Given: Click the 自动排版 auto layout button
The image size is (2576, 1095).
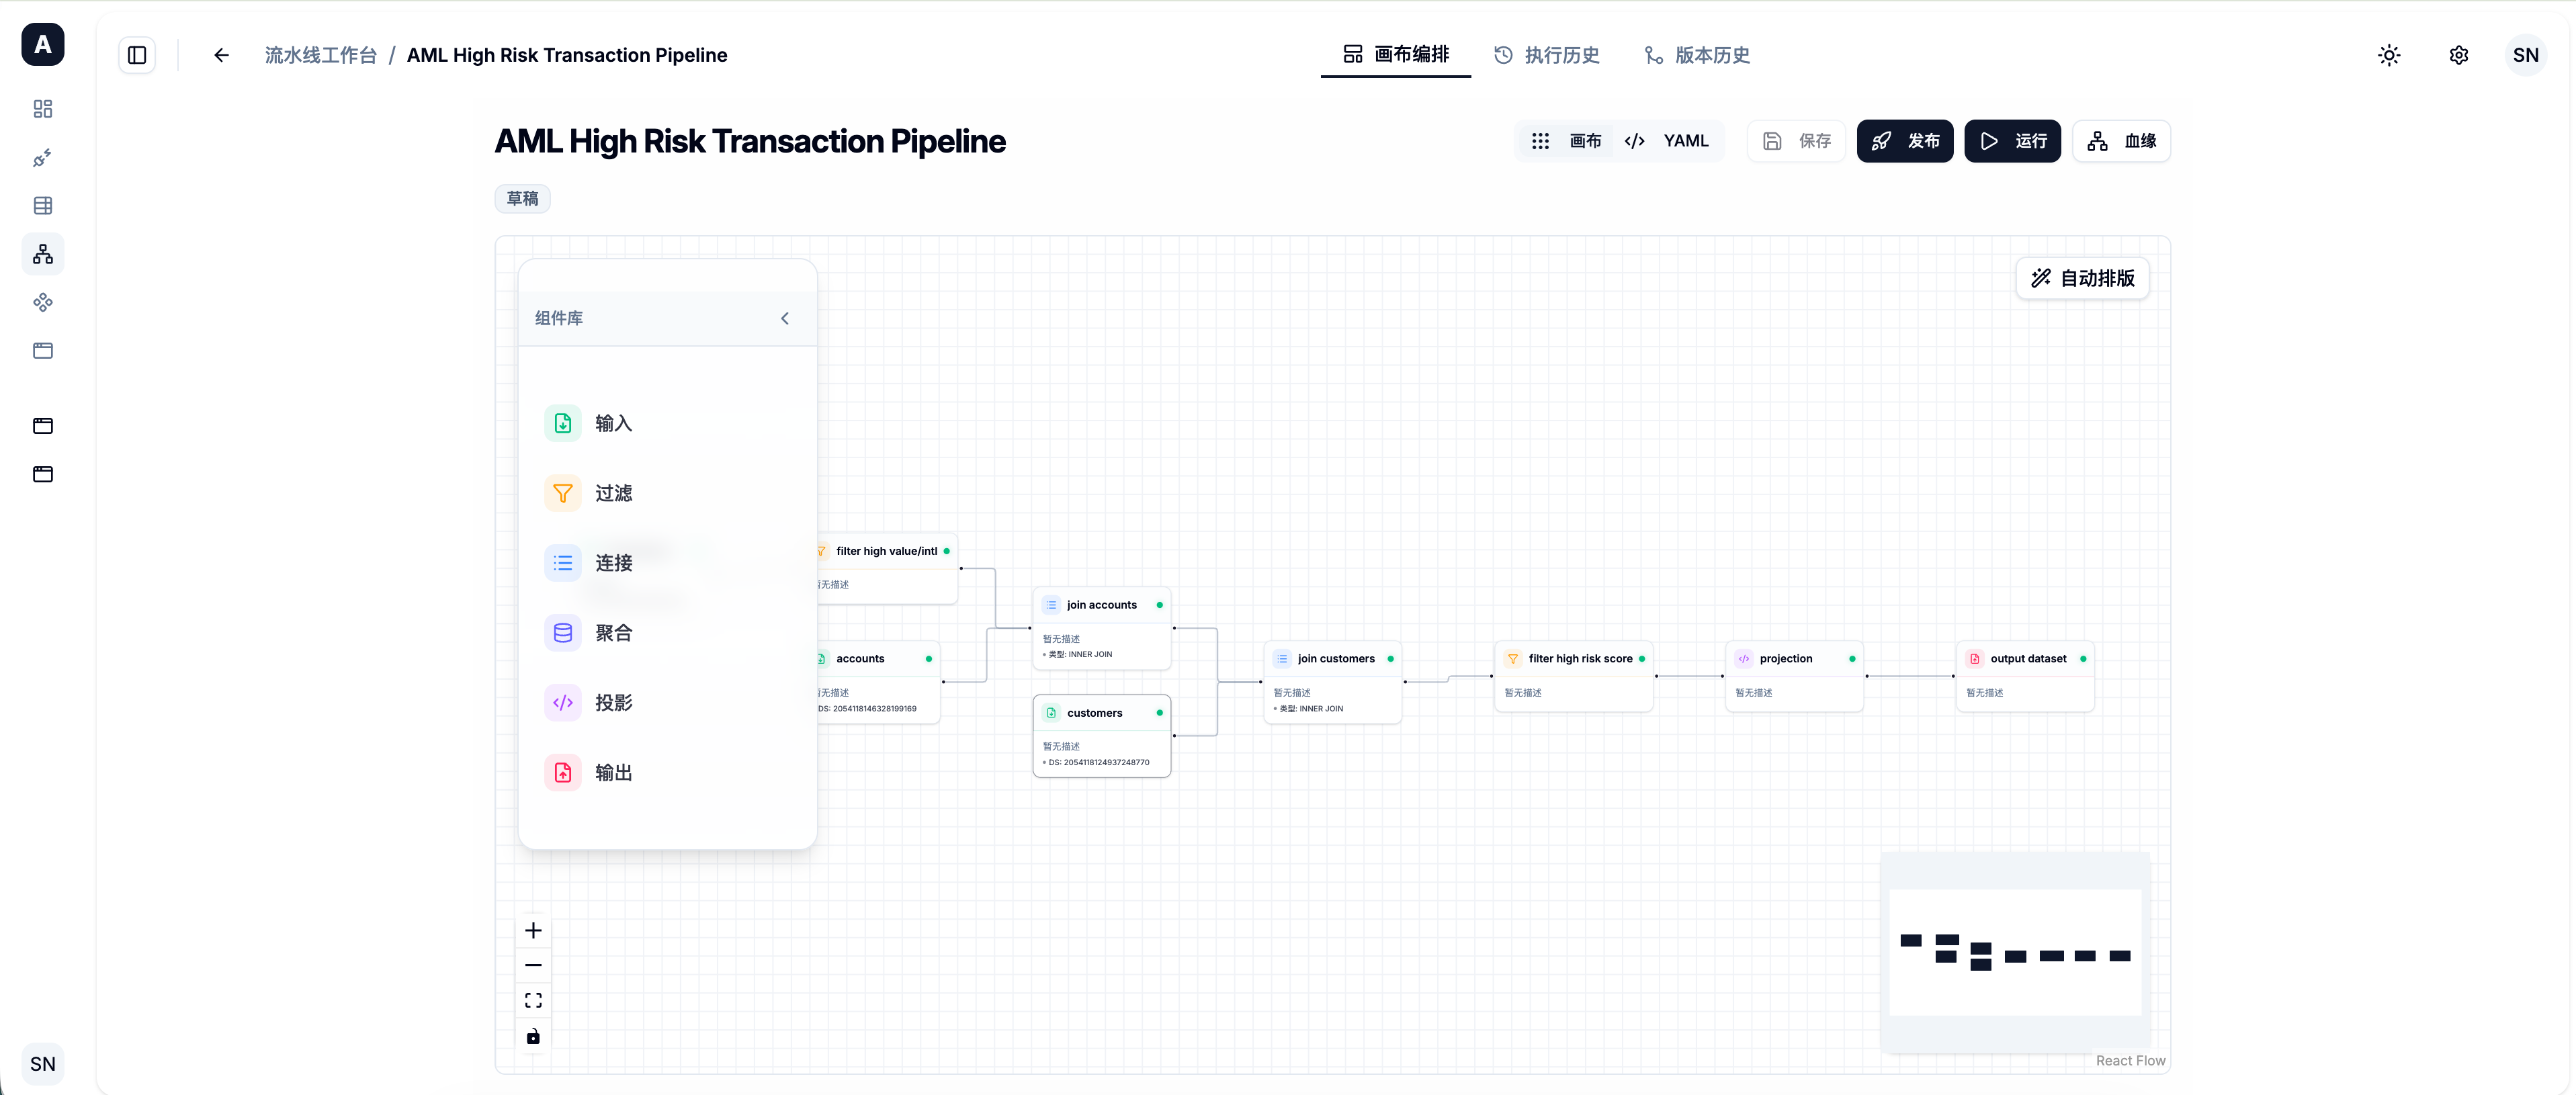Looking at the screenshot, I should click(x=2082, y=278).
